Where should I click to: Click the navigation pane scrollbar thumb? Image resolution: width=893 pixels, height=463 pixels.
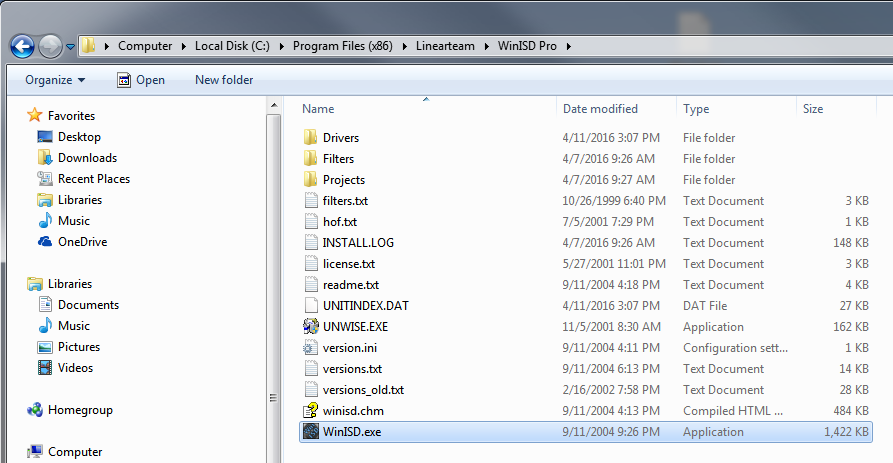[274, 288]
